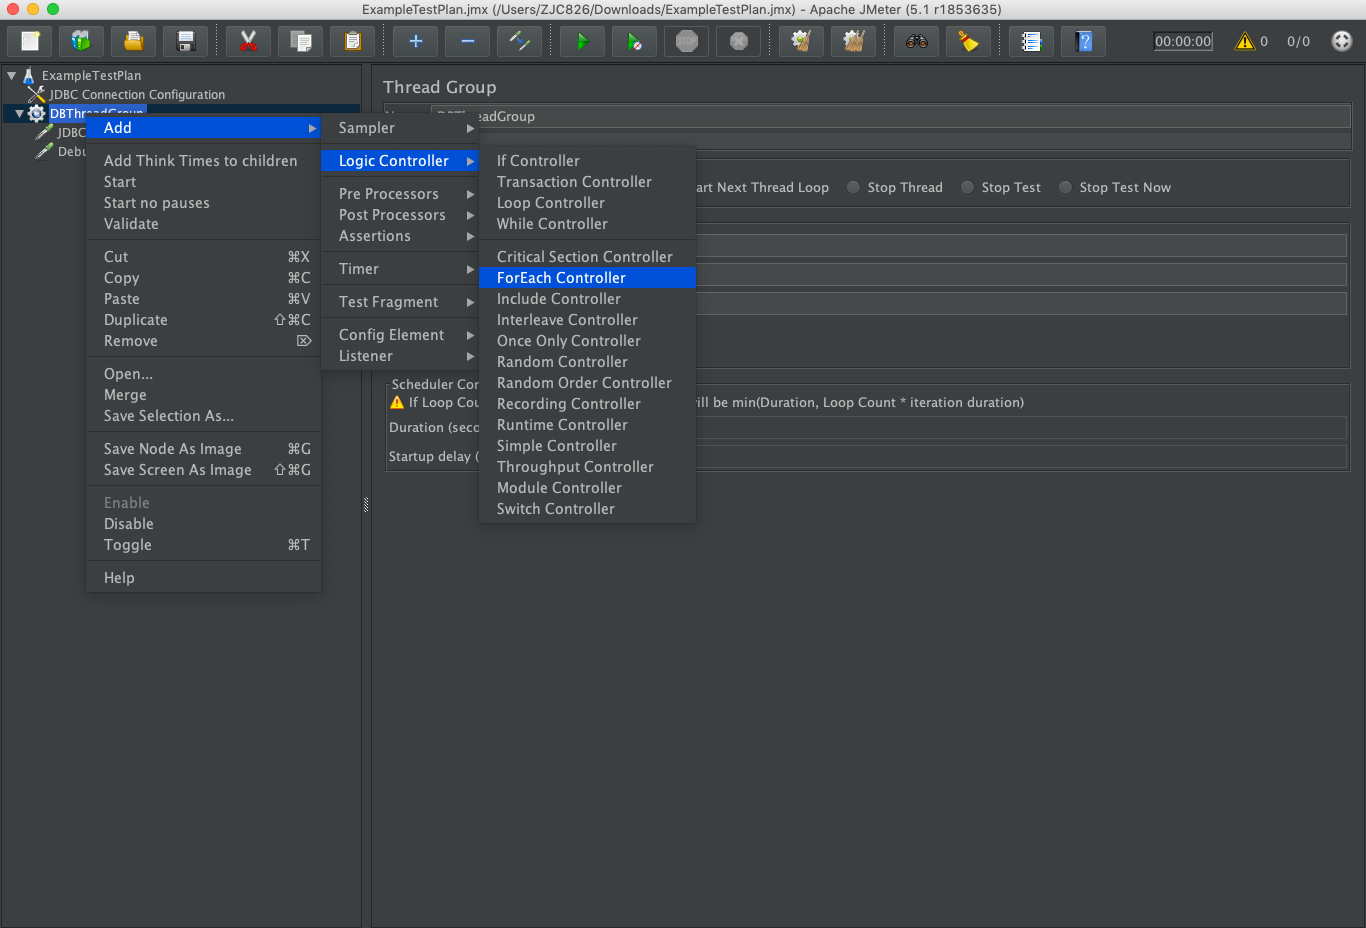Choose Switch Controller menu entry
This screenshot has width=1366, height=928.
point(587,509)
